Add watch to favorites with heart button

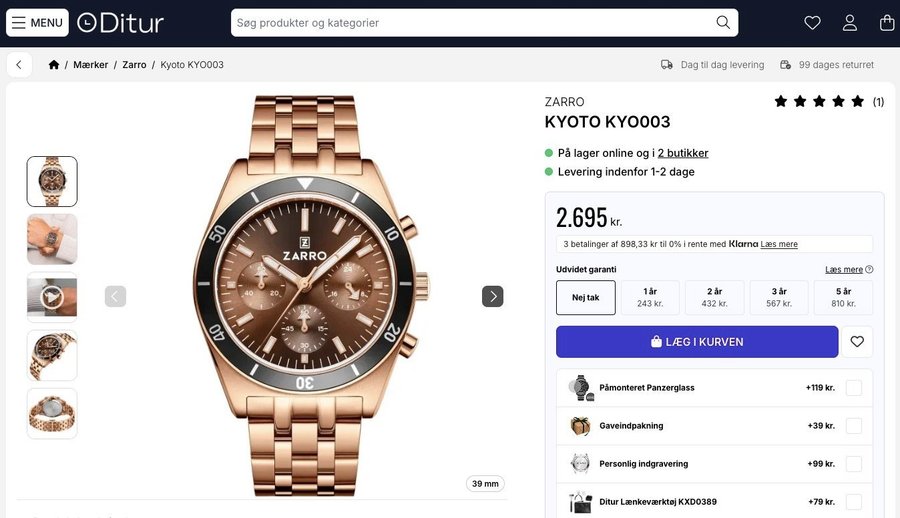coord(857,342)
